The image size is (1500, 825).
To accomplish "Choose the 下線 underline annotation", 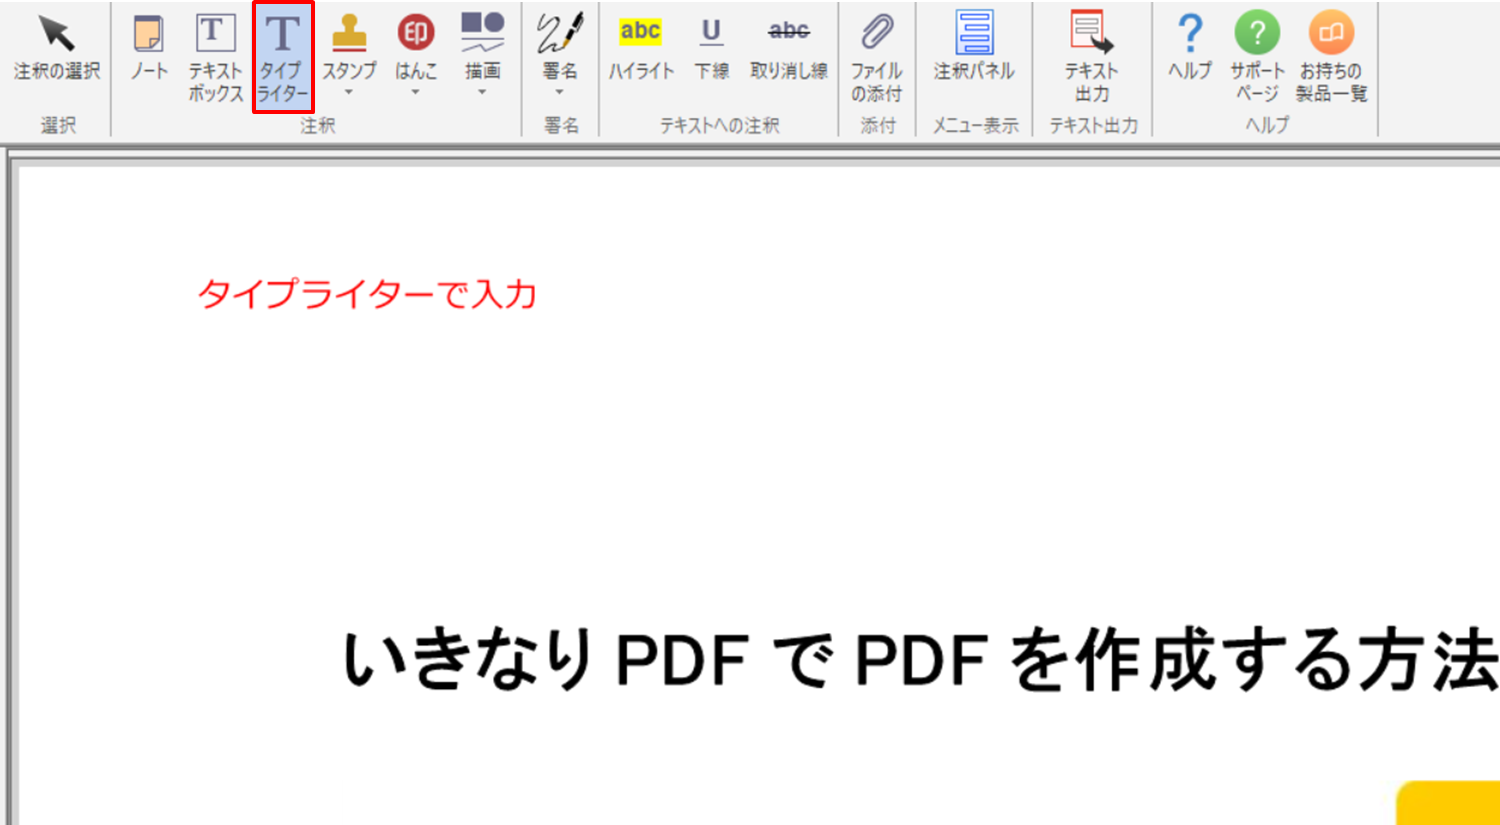I will tap(712, 47).
